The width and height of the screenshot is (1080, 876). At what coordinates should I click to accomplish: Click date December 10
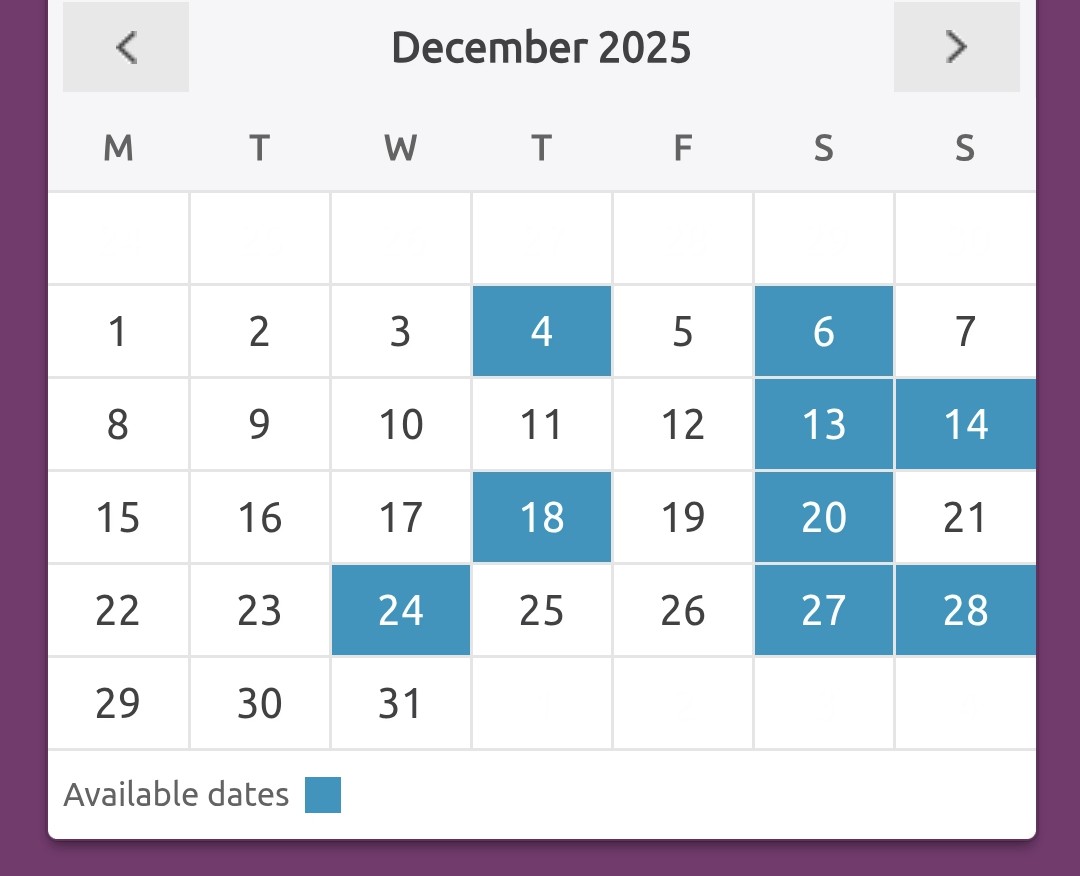coord(400,424)
